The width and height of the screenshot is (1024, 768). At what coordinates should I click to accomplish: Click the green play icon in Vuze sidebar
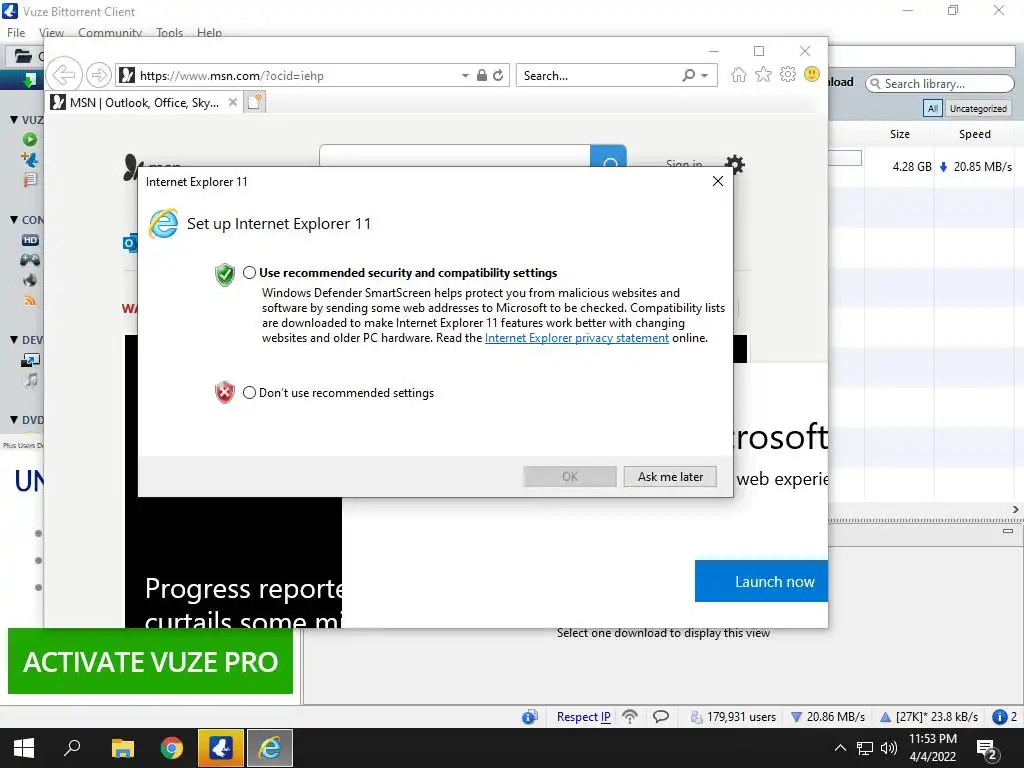click(30, 139)
